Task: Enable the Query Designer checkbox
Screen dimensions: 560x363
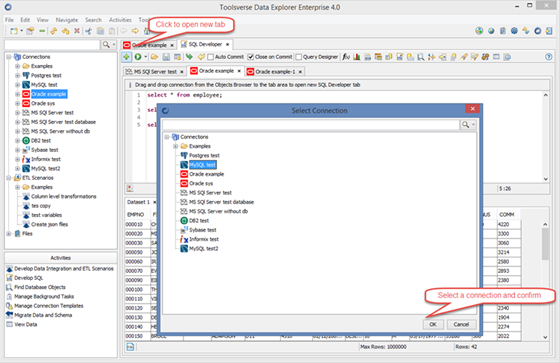Action: click(x=299, y=57)
